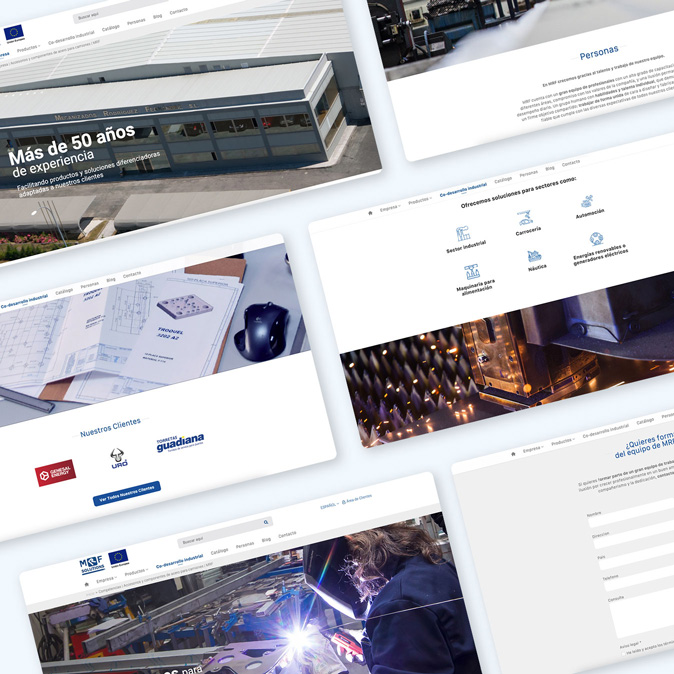The height and width of the screenshot is (674, 674).
Task: Open Catálogo in the clients page menu
Action: tap(64, 291)
